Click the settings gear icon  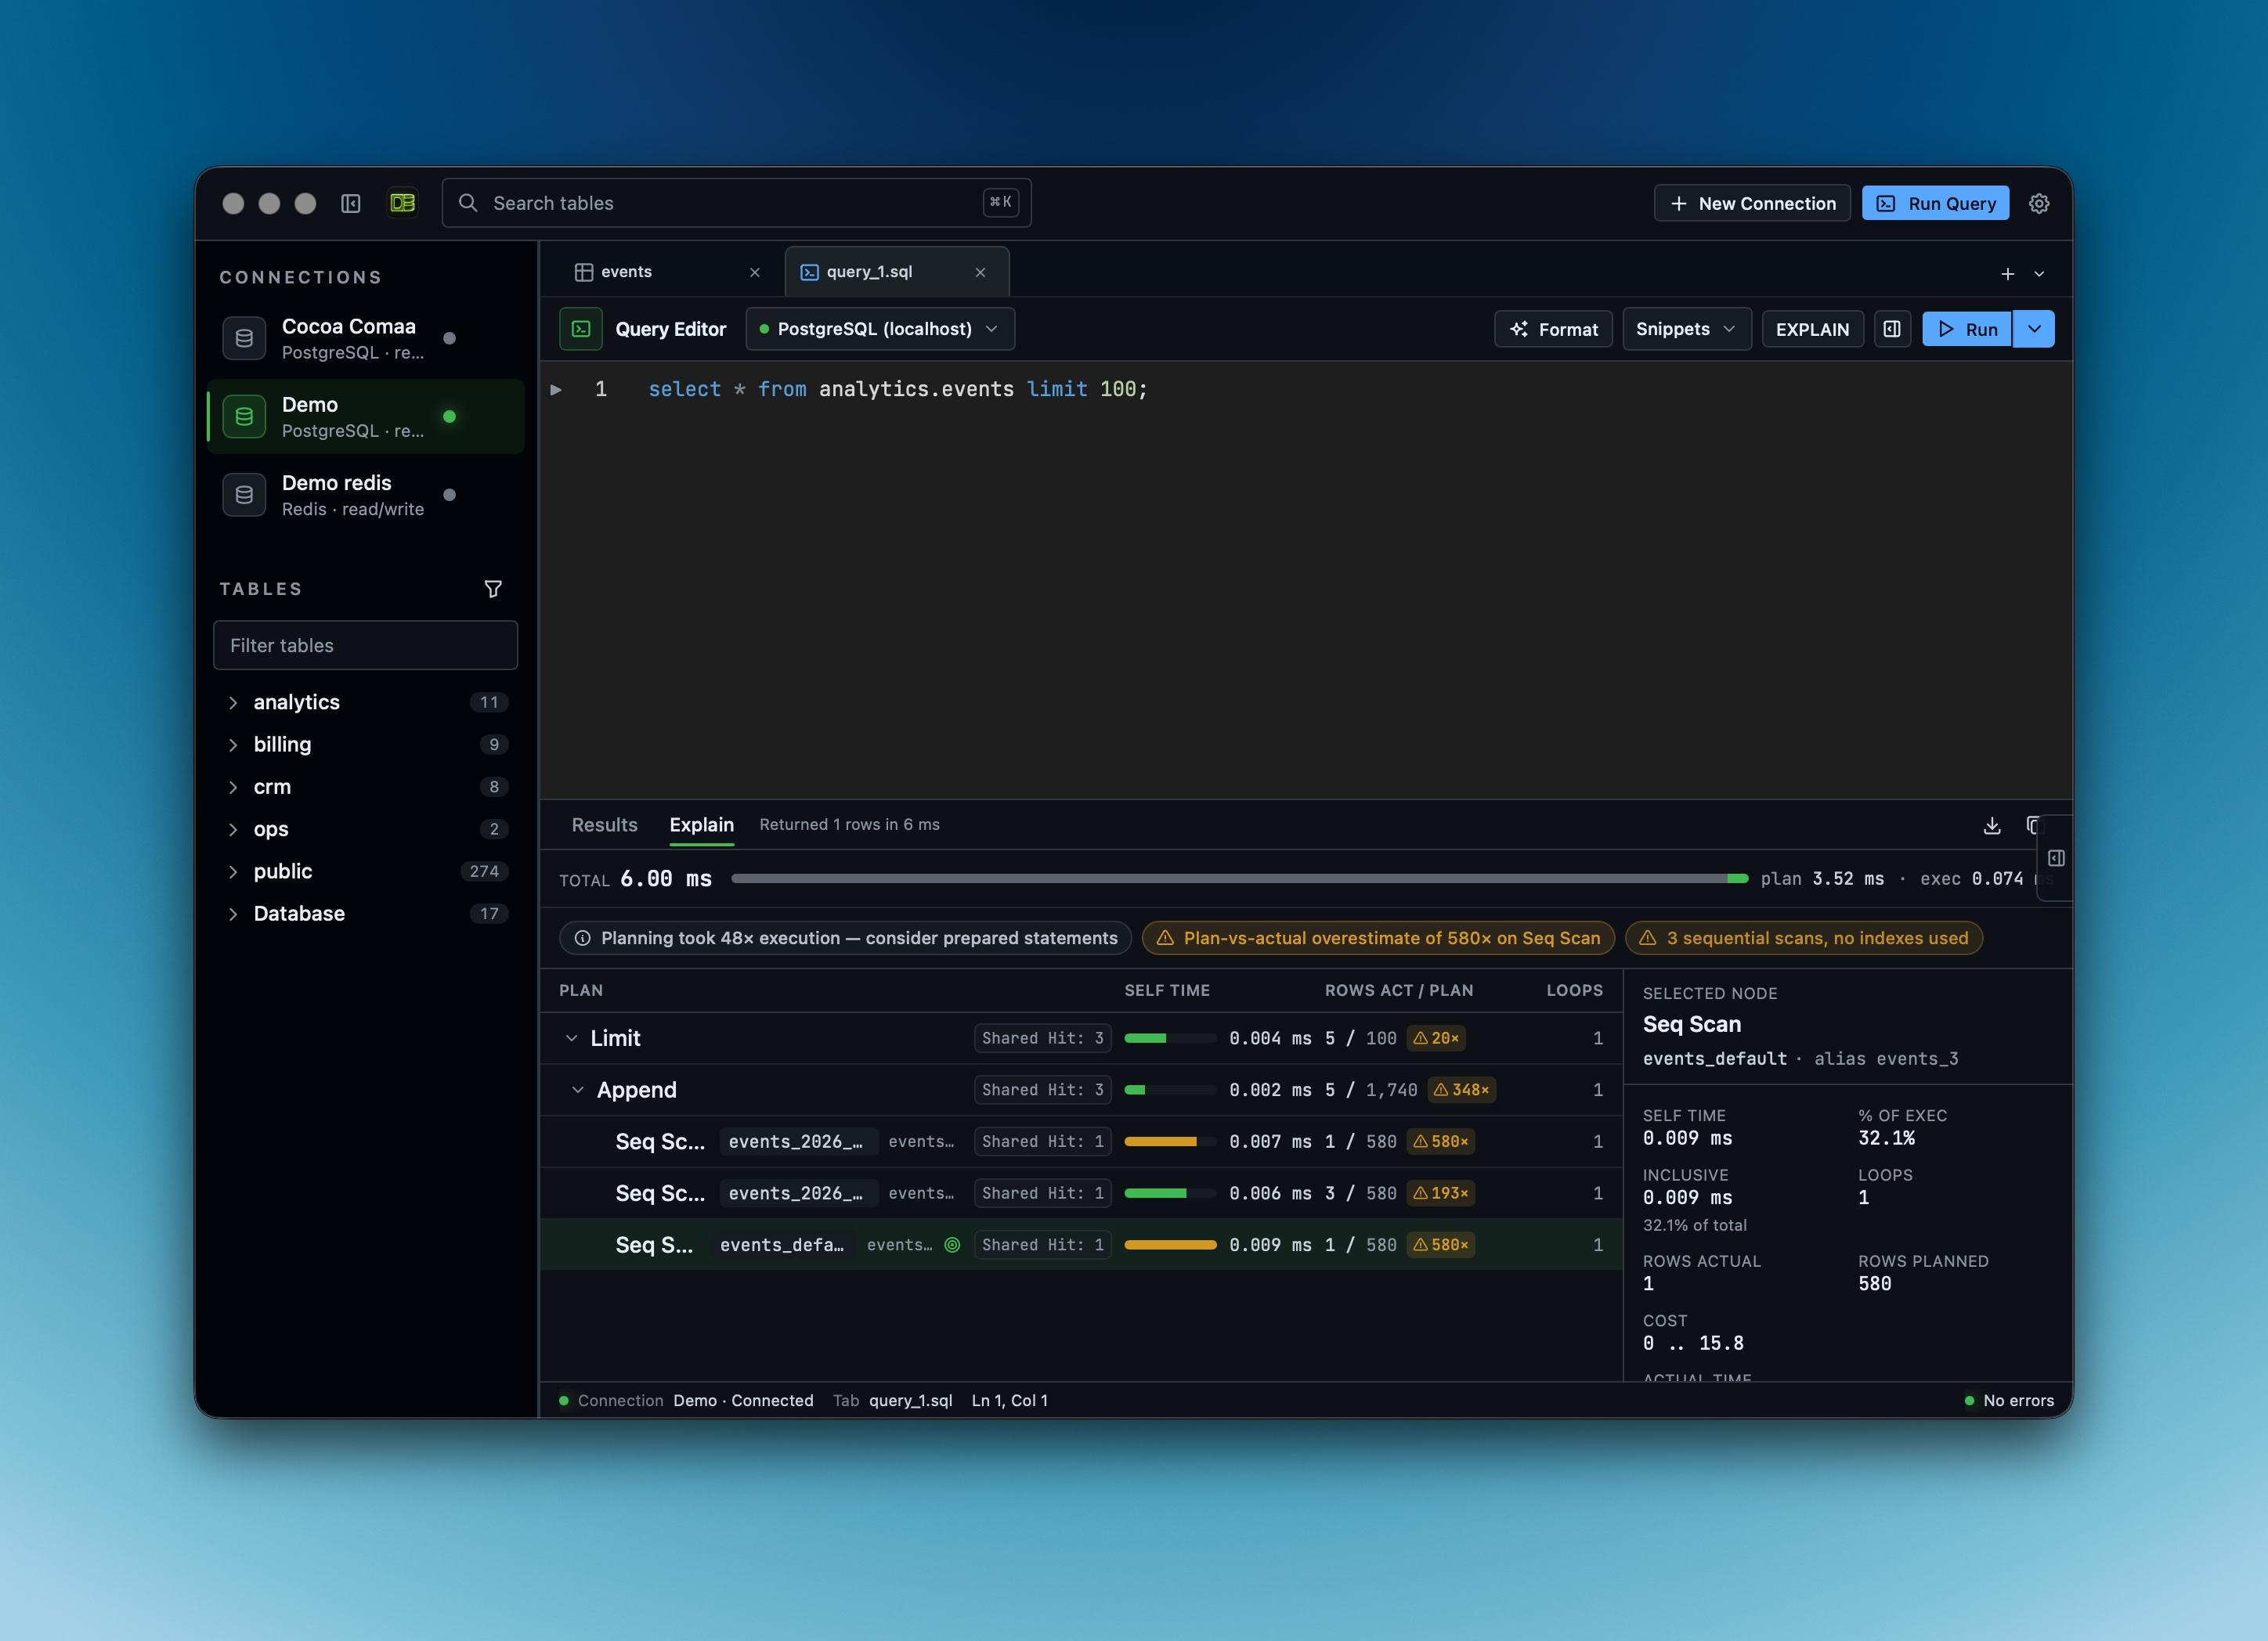(2039, 203)
